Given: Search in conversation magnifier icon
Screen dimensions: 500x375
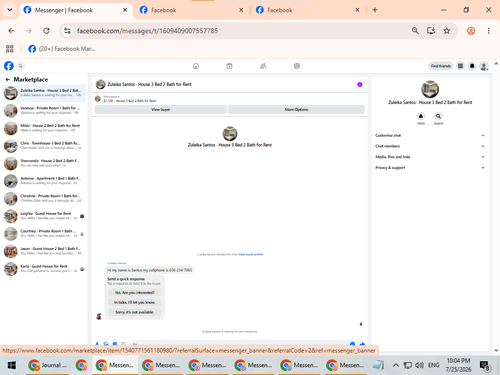Looking at the screenshot, I should click(x=438, y=116).
